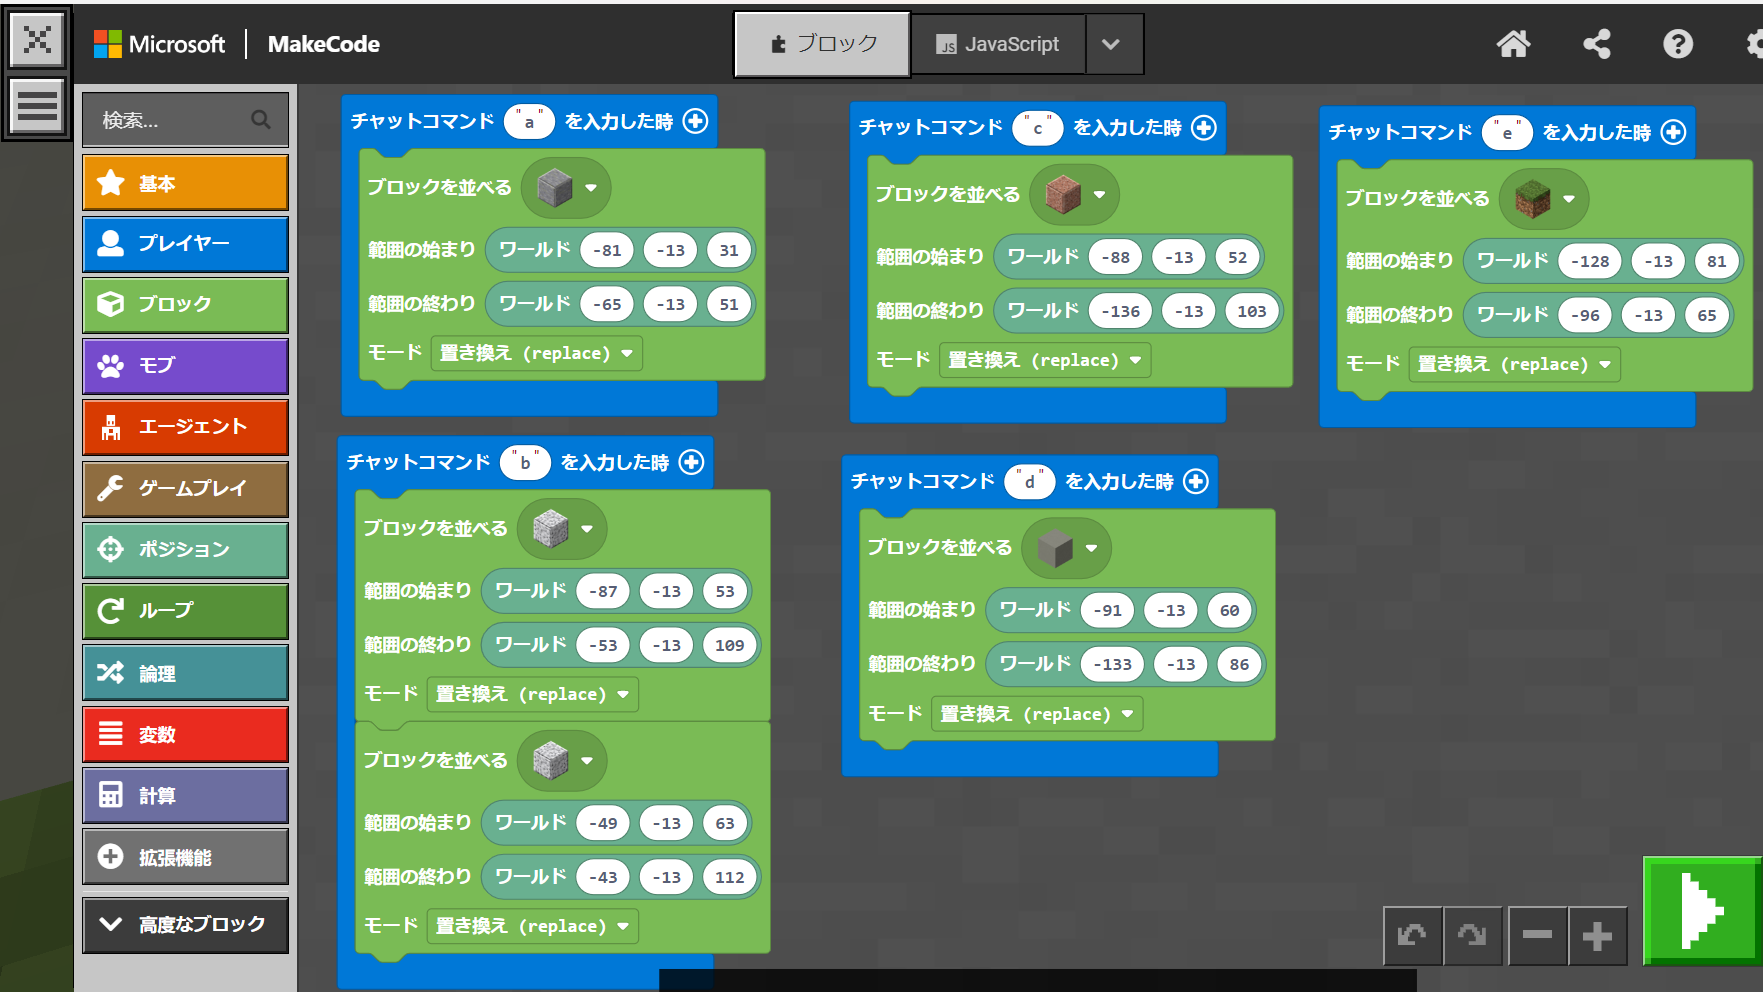Open the 基本 category with star icon

point(186,183)
